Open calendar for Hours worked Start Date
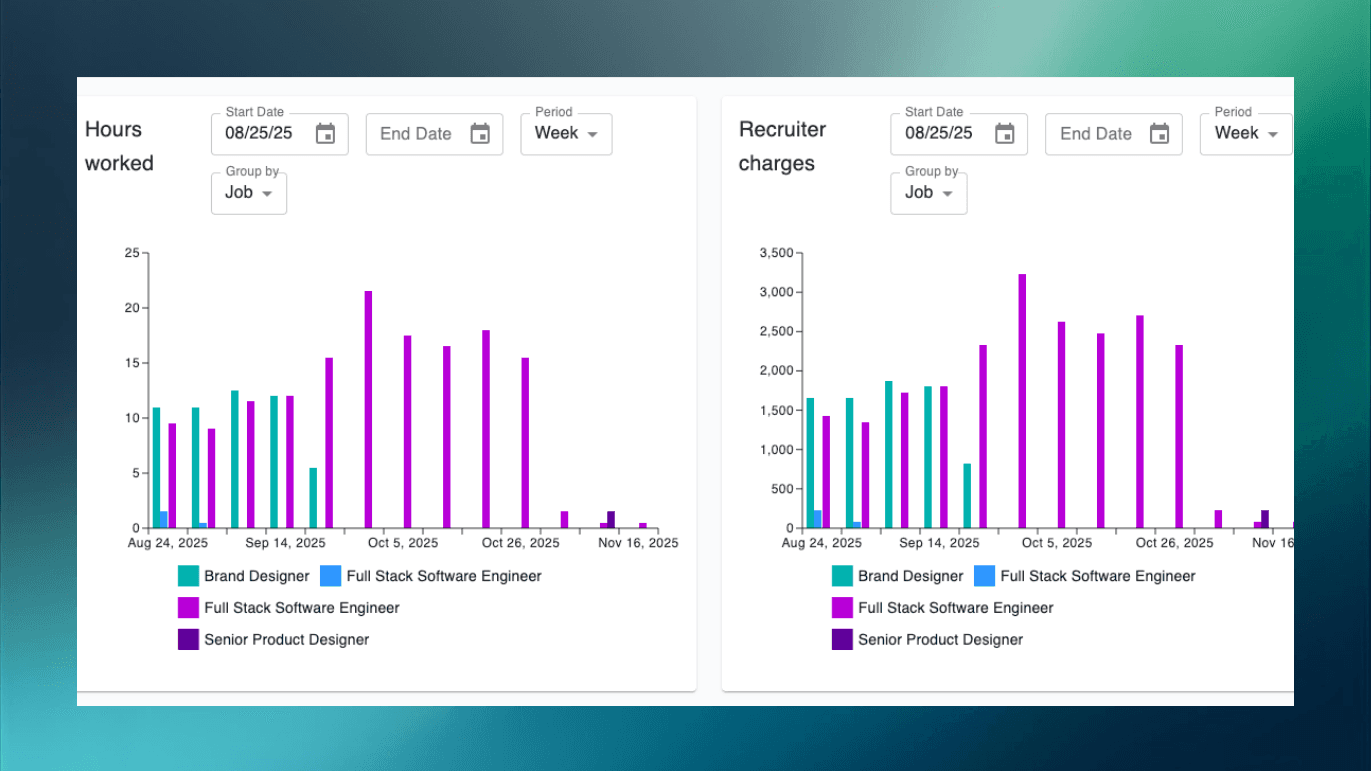The image size is (1371, 771). (325, 134)
